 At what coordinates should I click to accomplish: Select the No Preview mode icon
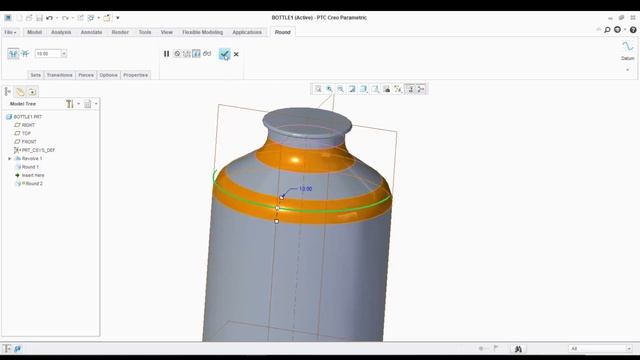[x=177, y=53]
